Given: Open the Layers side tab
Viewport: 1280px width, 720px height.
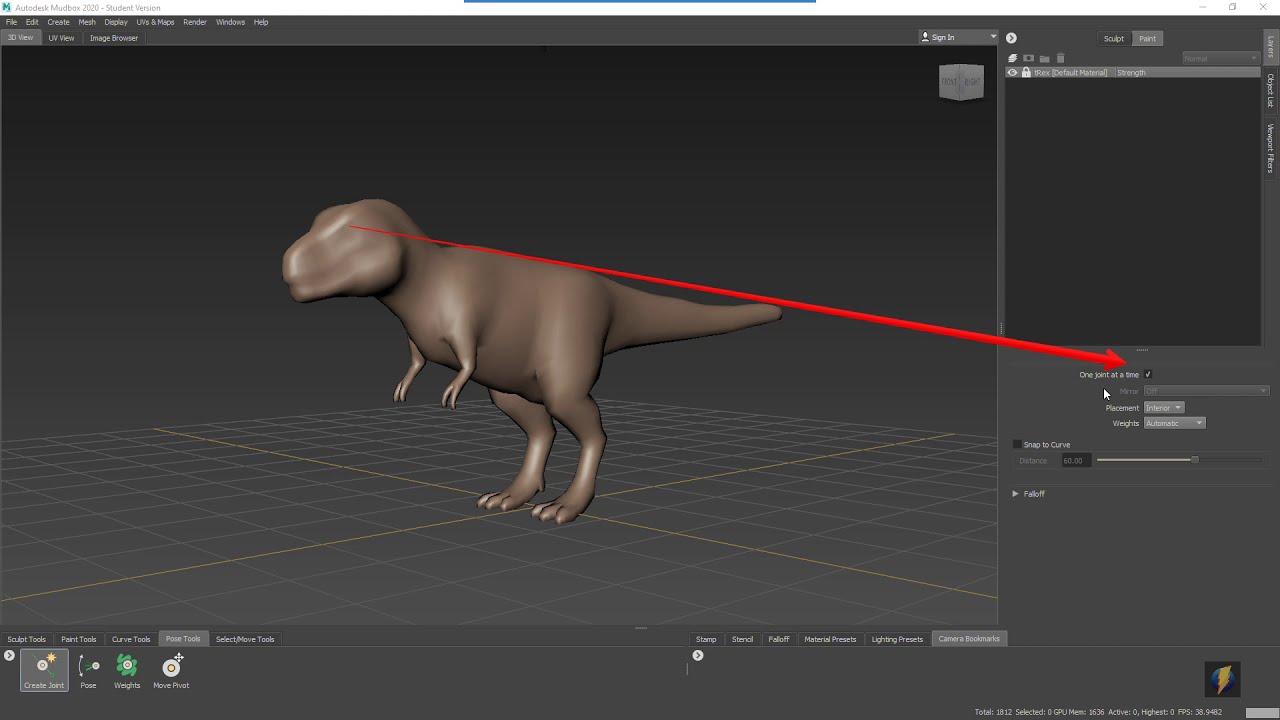Looking at the screenshot, I should (x=1271, y=47).
